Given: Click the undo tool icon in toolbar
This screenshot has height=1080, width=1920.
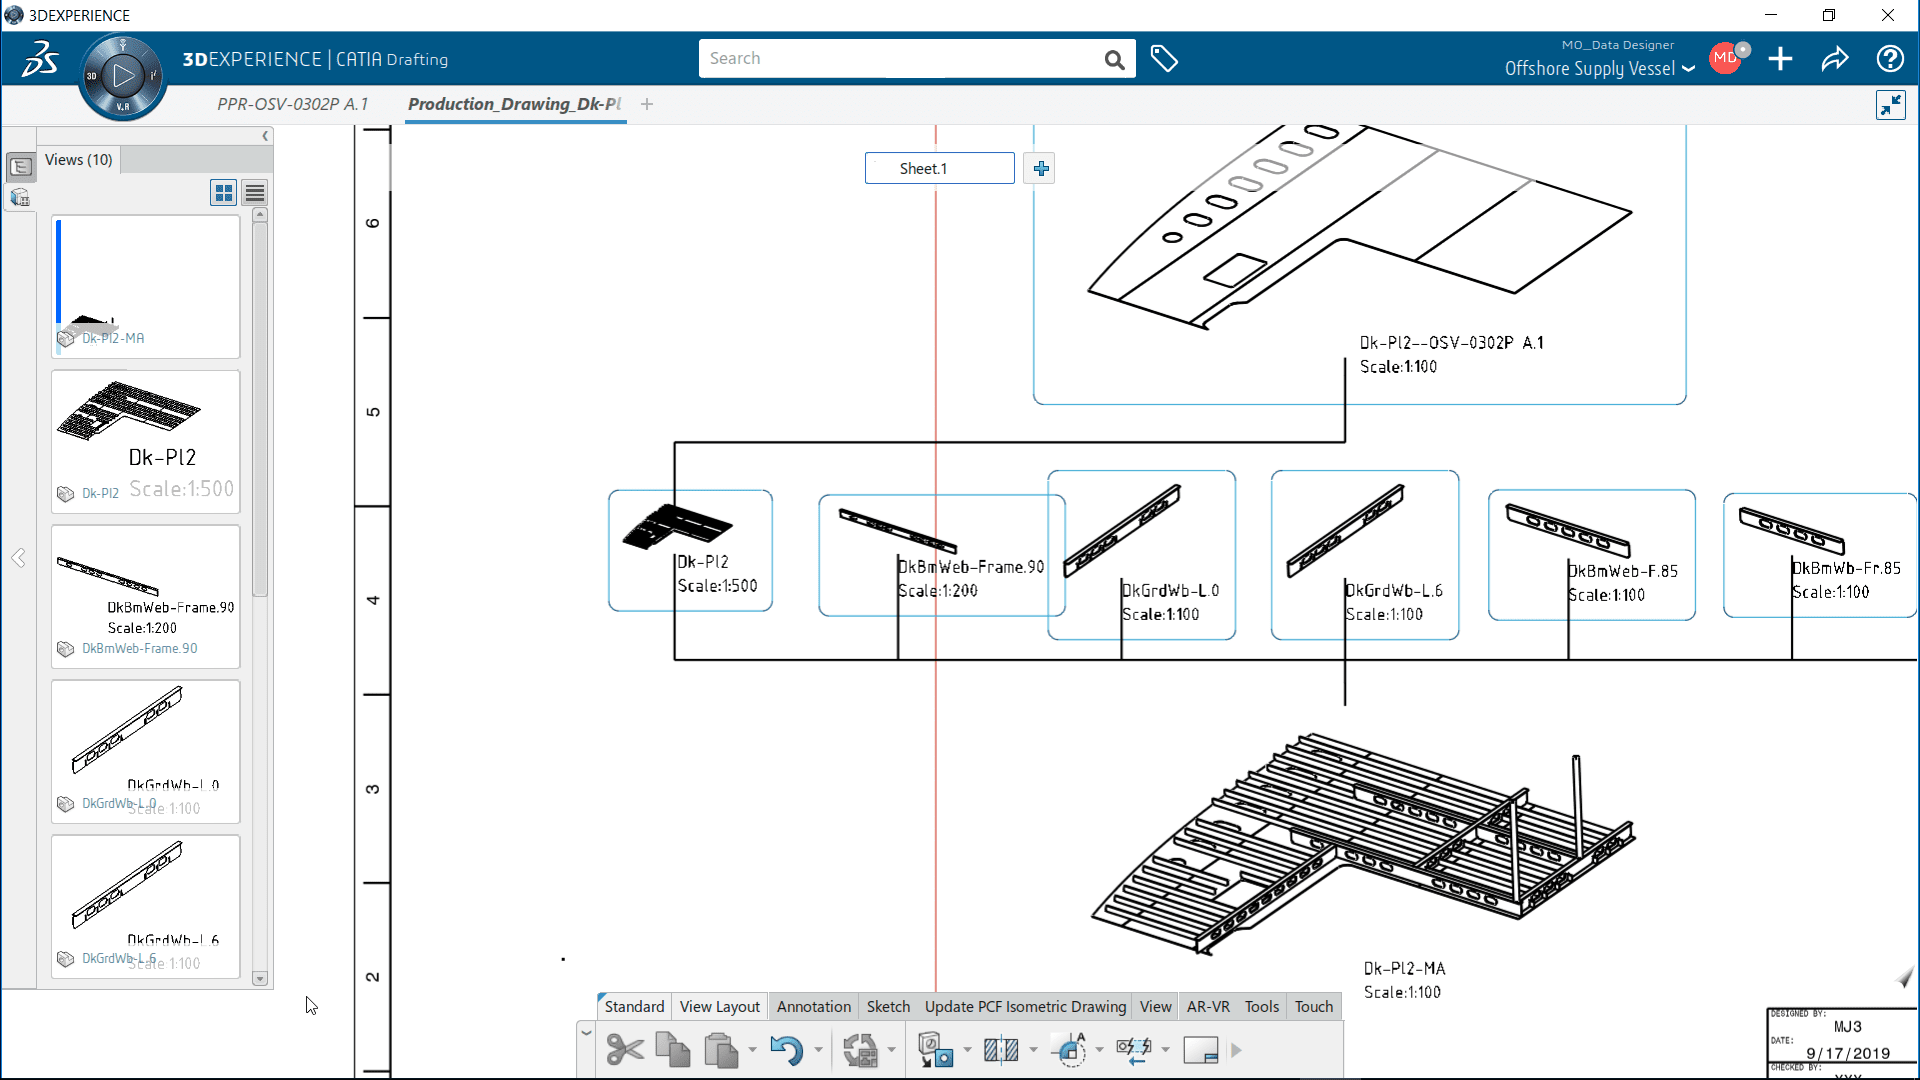Looking at the screenshot, I should pos(786,1048).
